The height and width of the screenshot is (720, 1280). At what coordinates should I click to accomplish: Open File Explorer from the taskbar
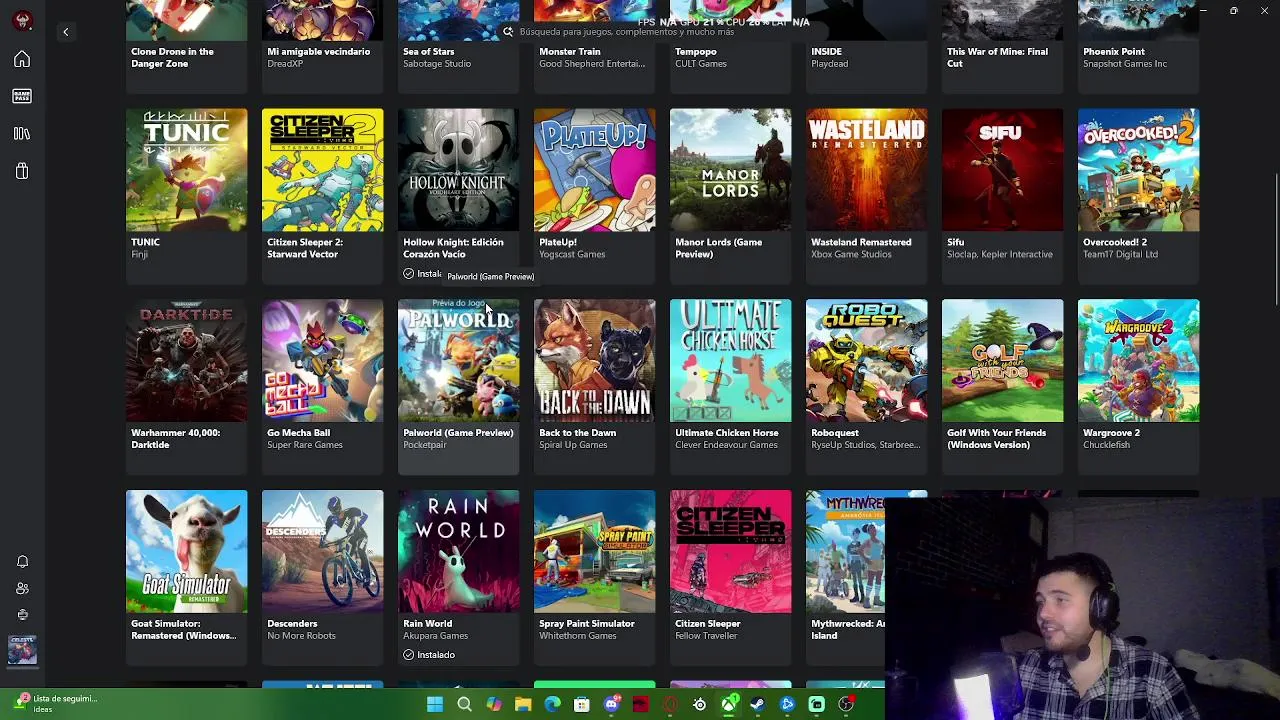(x=523, y=704)
